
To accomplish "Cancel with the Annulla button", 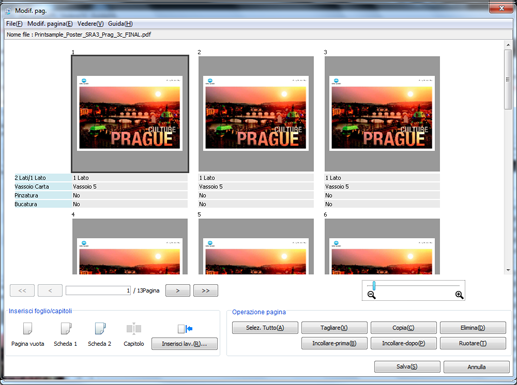I will [476, 367].
